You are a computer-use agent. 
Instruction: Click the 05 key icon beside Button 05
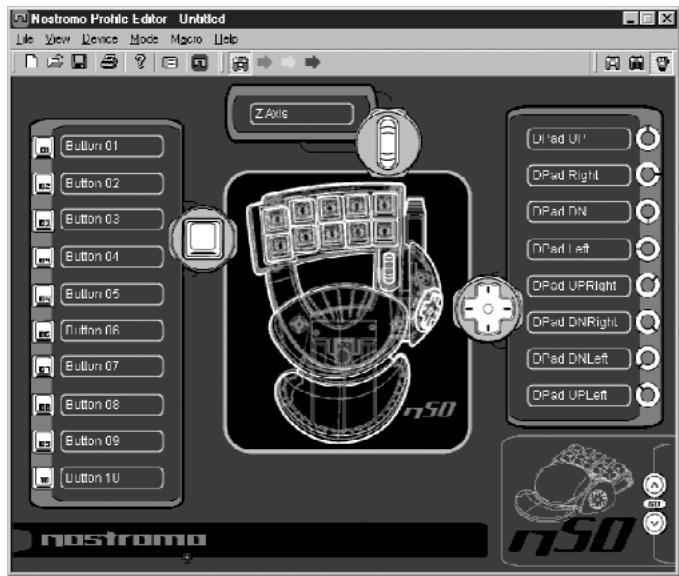click(x=43, y=295)
